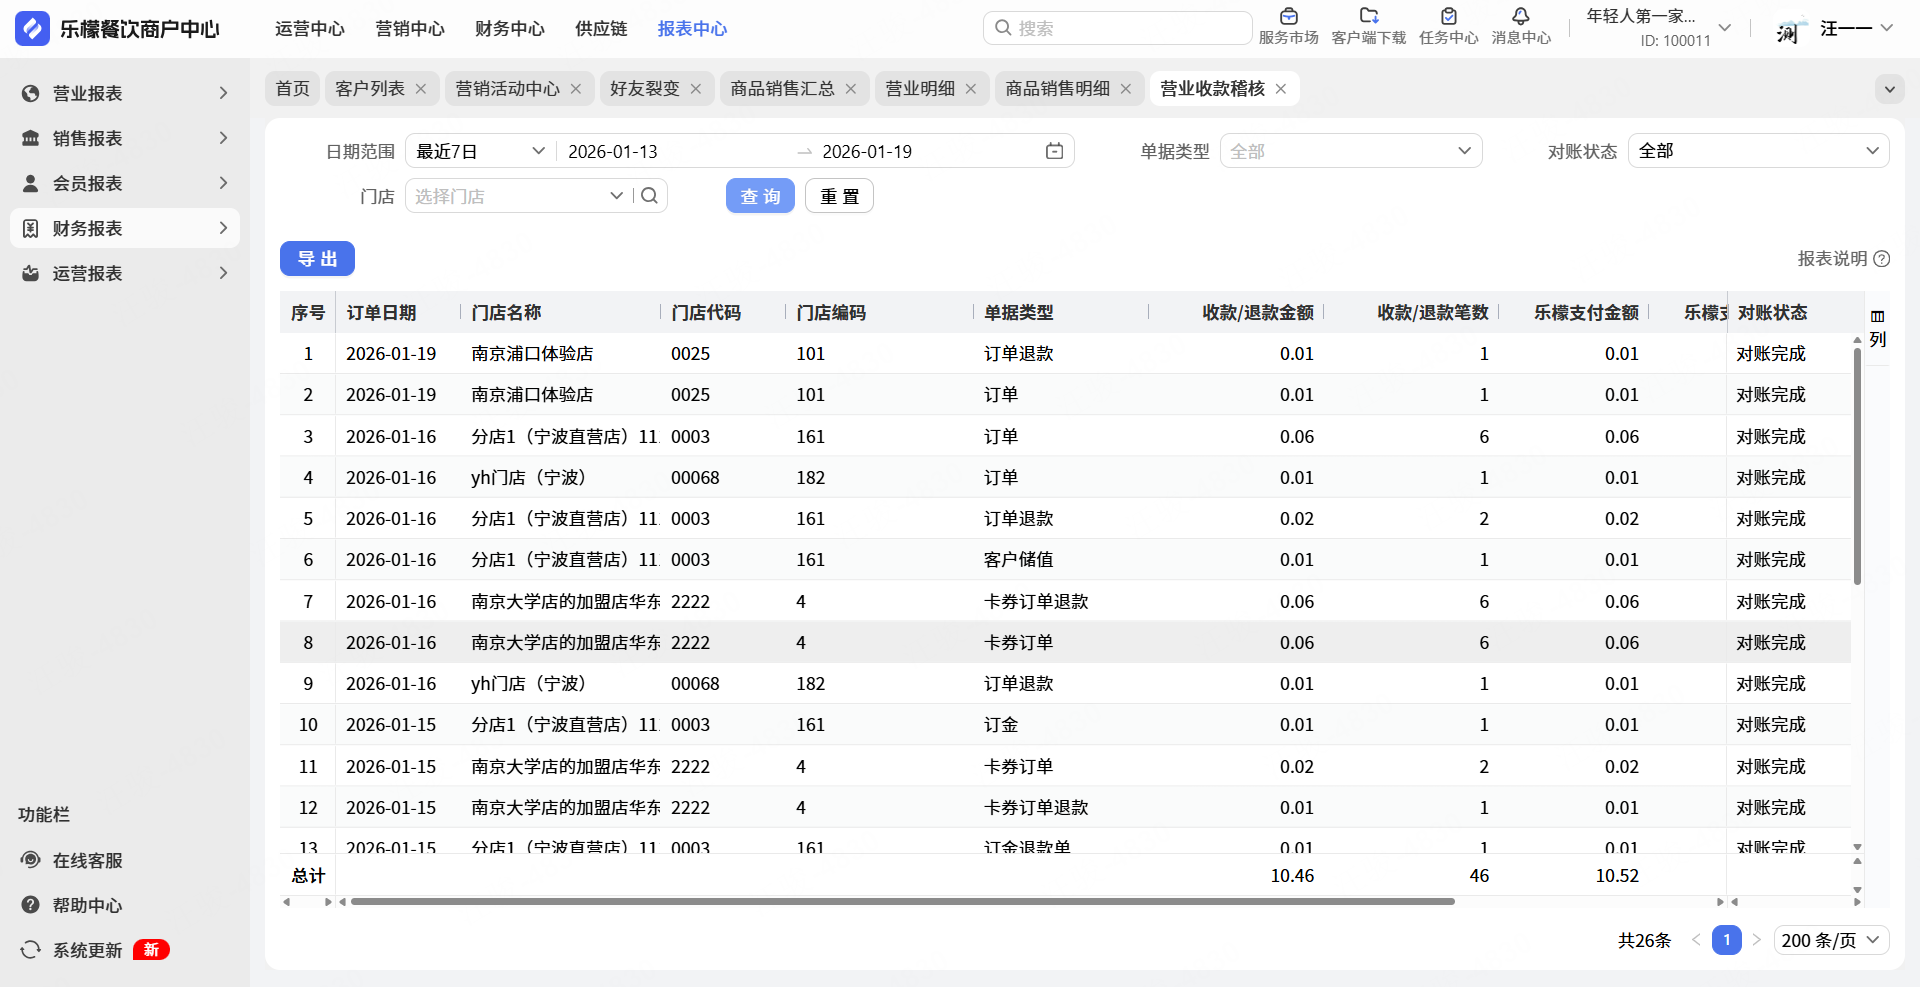Expand the 单据类型 dropdown
1920x987 pixels.
(1350, 151)
